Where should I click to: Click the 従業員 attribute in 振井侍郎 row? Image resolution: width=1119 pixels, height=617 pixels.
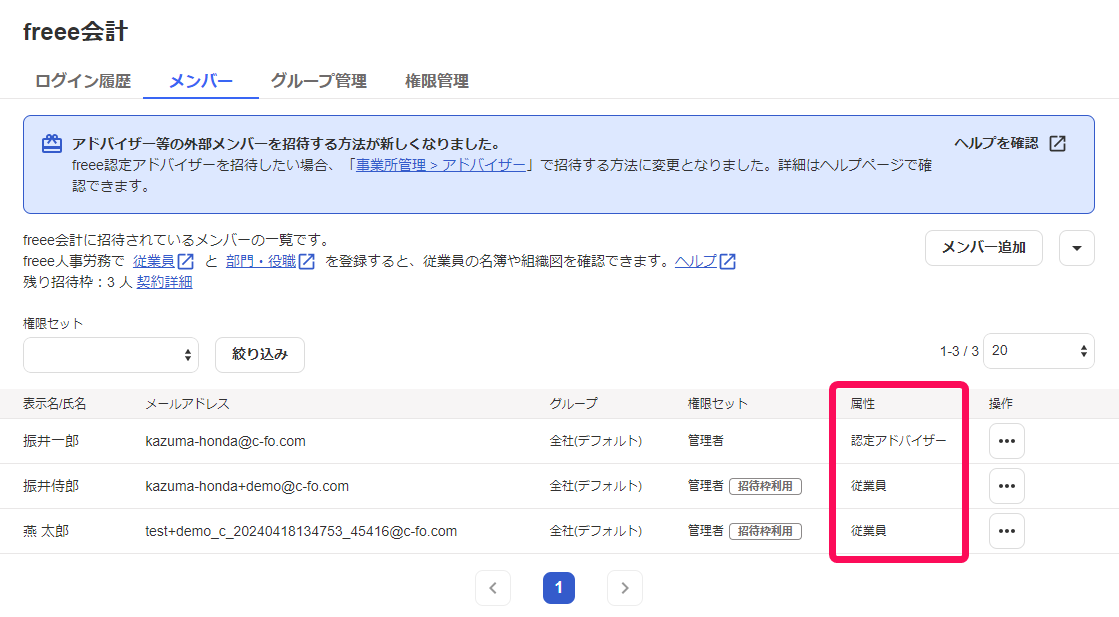click(x=869, y=486)
